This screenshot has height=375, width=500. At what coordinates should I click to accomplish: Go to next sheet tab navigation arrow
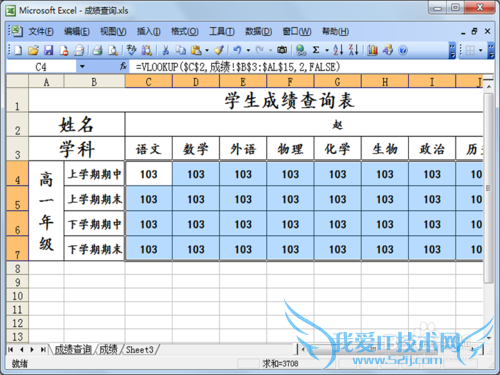[x=32, y=349]
